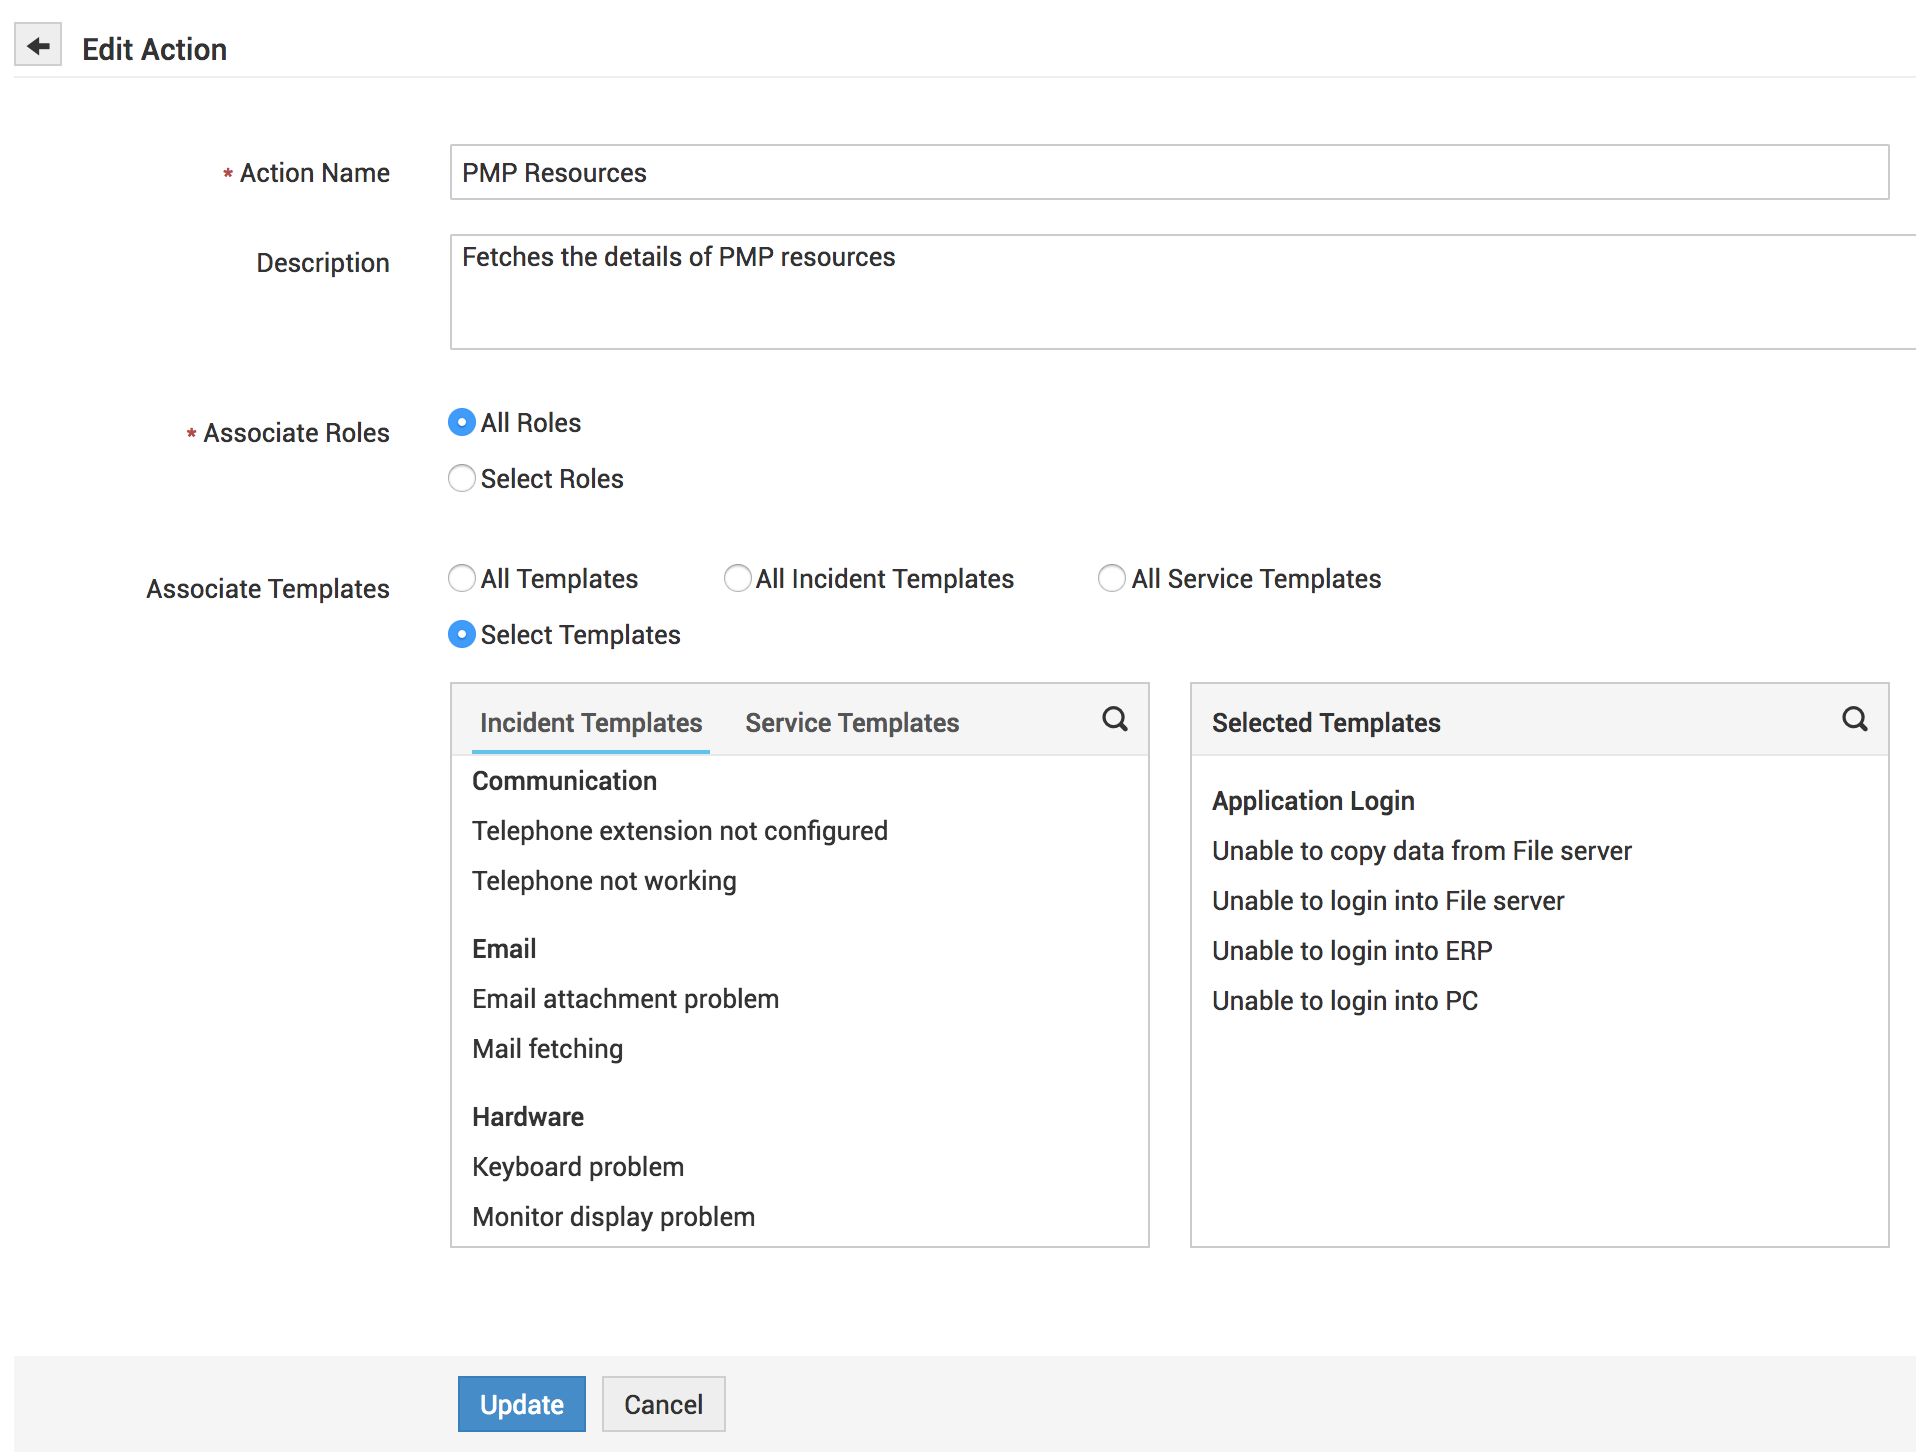Viewport: 1916px width, 1452px height.
Task: Click the Cancel button
Action: 664,1404
